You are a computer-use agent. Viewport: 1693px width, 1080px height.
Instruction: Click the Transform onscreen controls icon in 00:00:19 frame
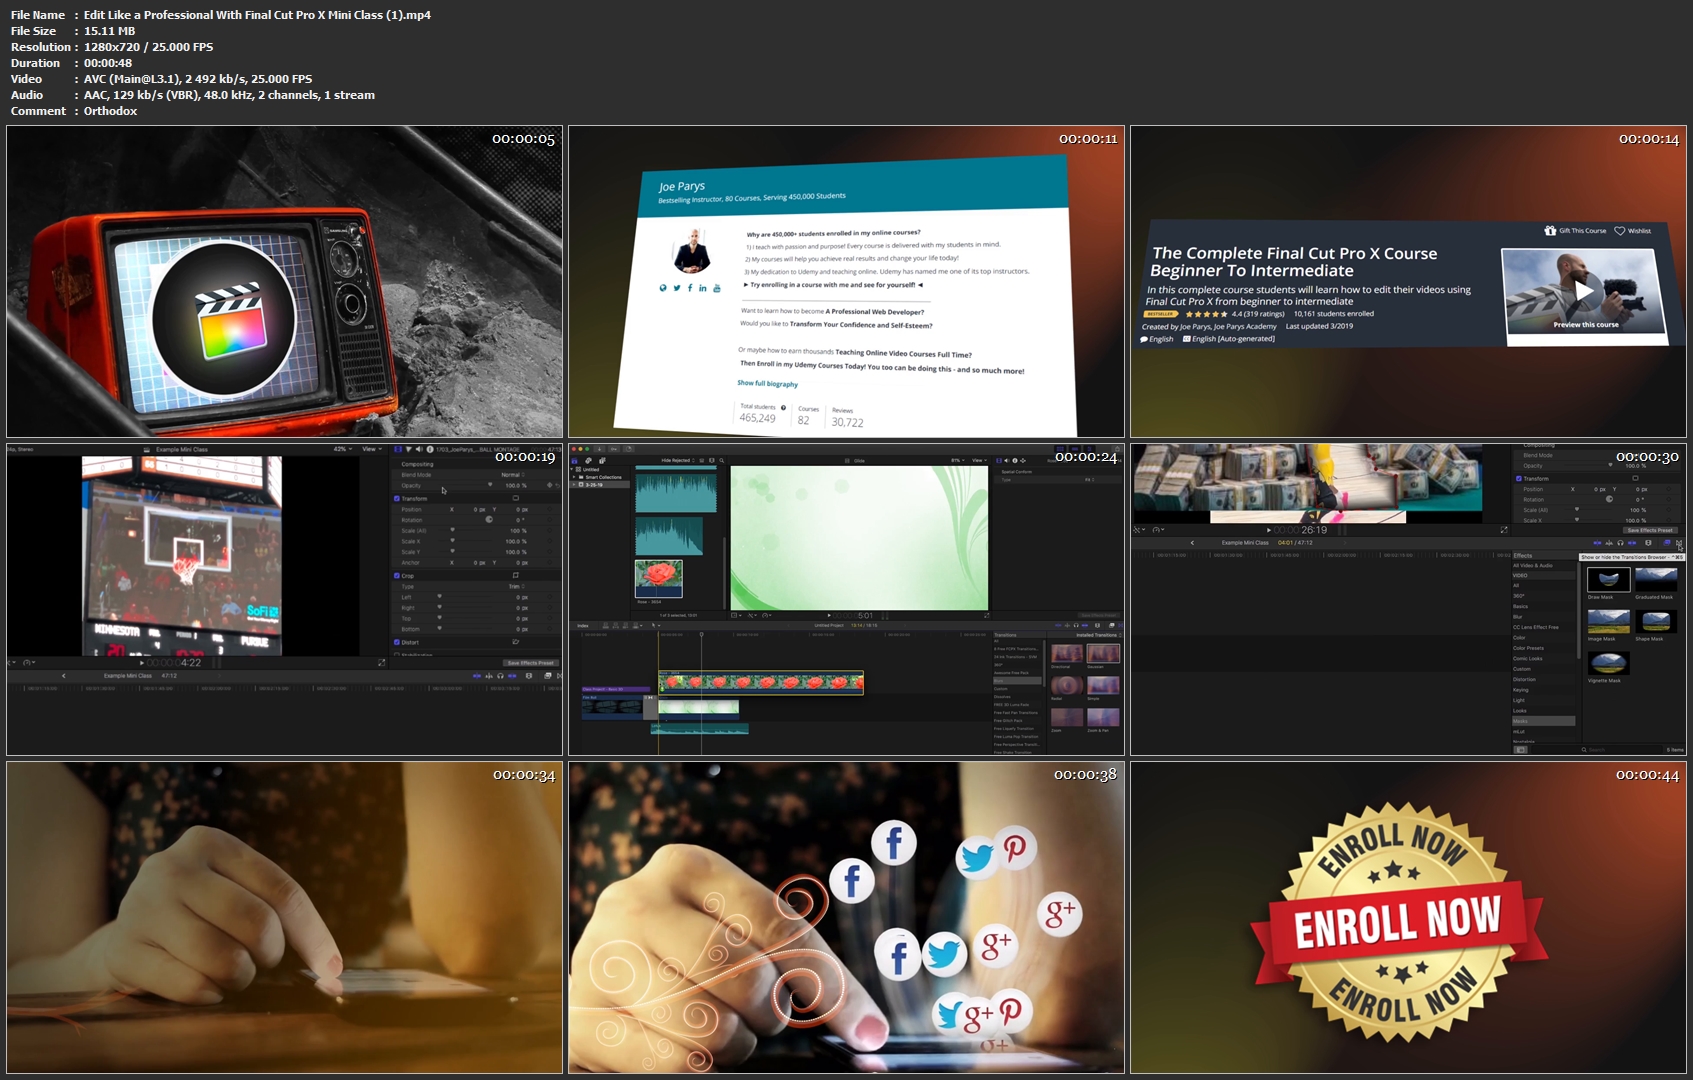click(516, 498)
